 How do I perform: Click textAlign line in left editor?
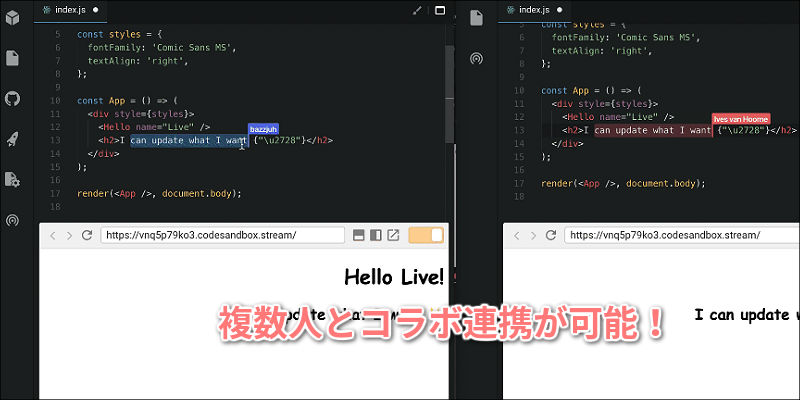tap(138, 61)
